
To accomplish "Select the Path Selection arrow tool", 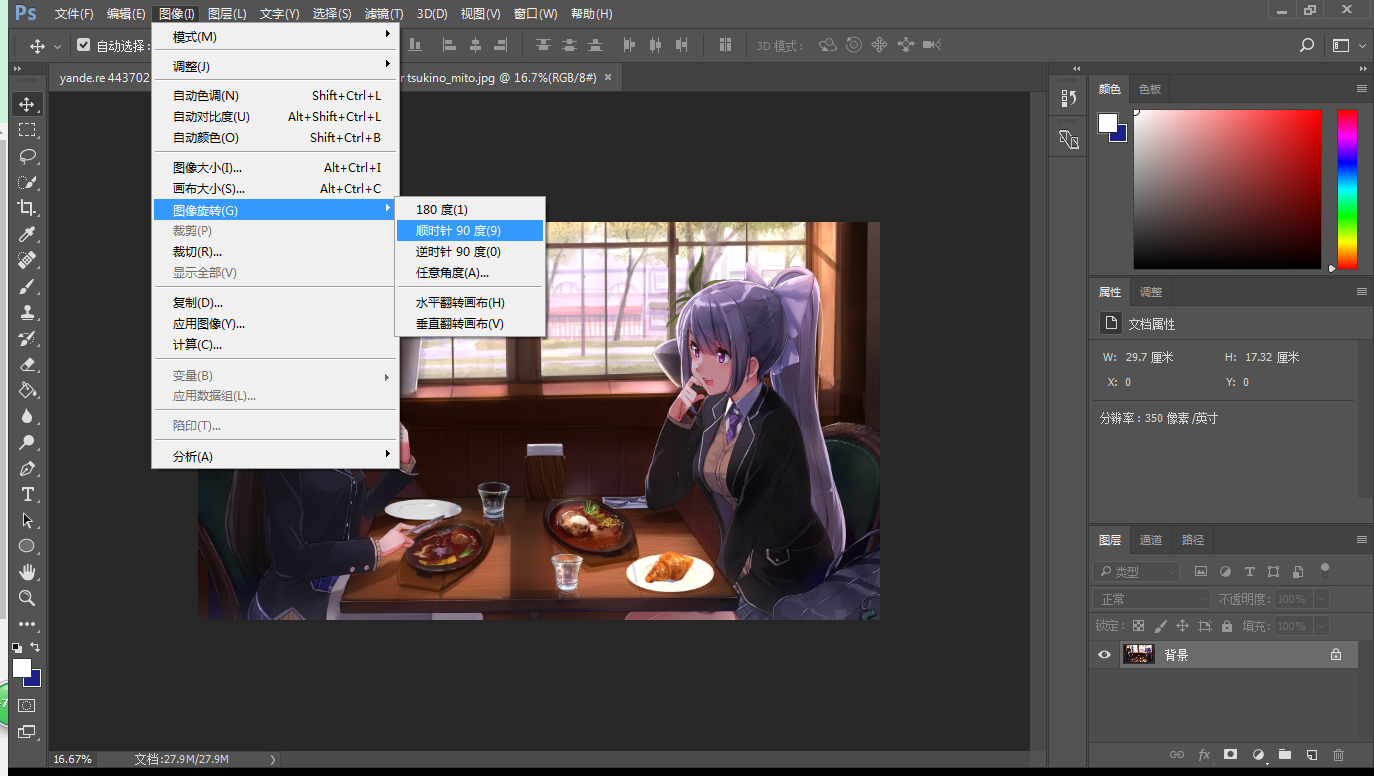I will point(27,520).
